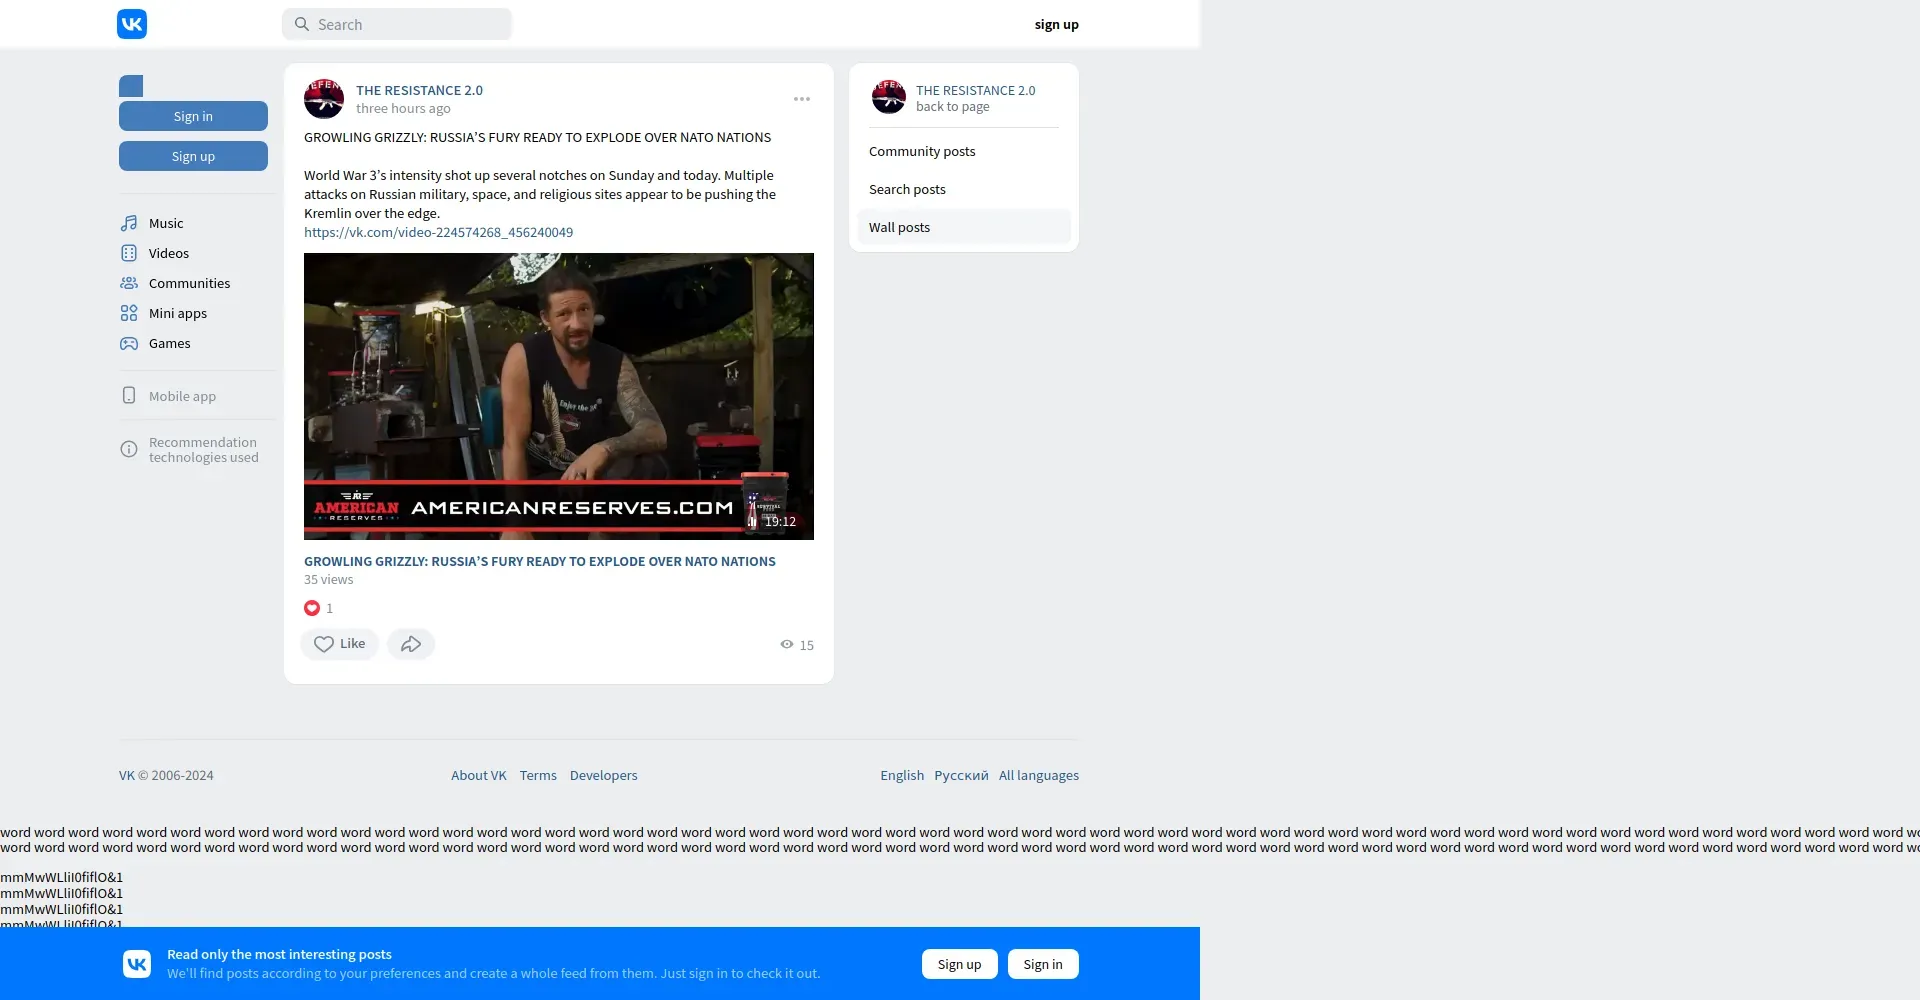This screenshot has width=1920, height=1000.
Task: Click the VK logo in bottom banner
Action: tap(137, 964)
